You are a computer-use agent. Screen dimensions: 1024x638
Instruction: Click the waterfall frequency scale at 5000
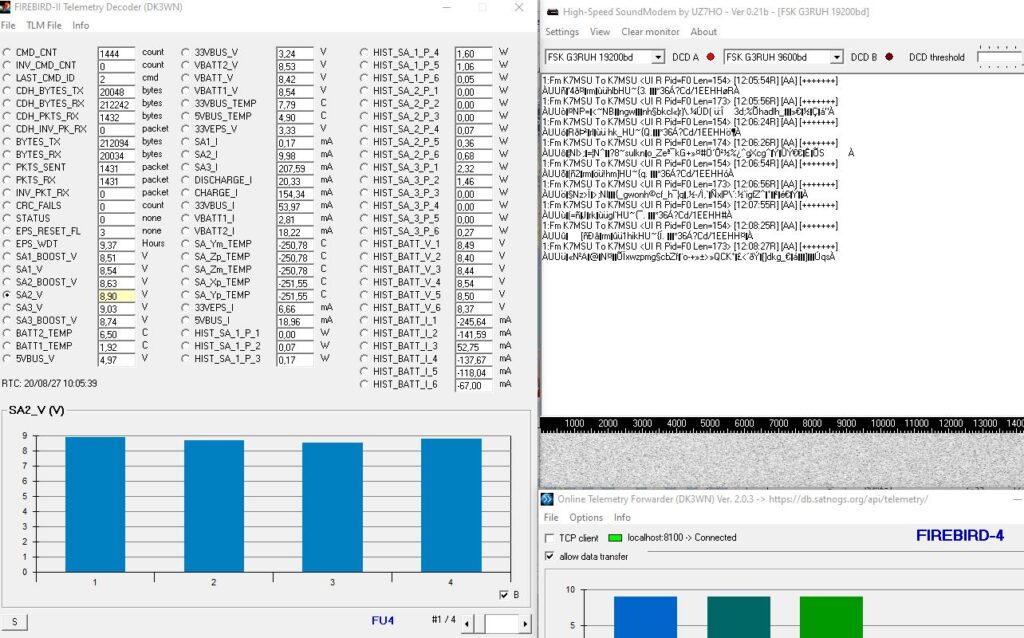point(710,424)
